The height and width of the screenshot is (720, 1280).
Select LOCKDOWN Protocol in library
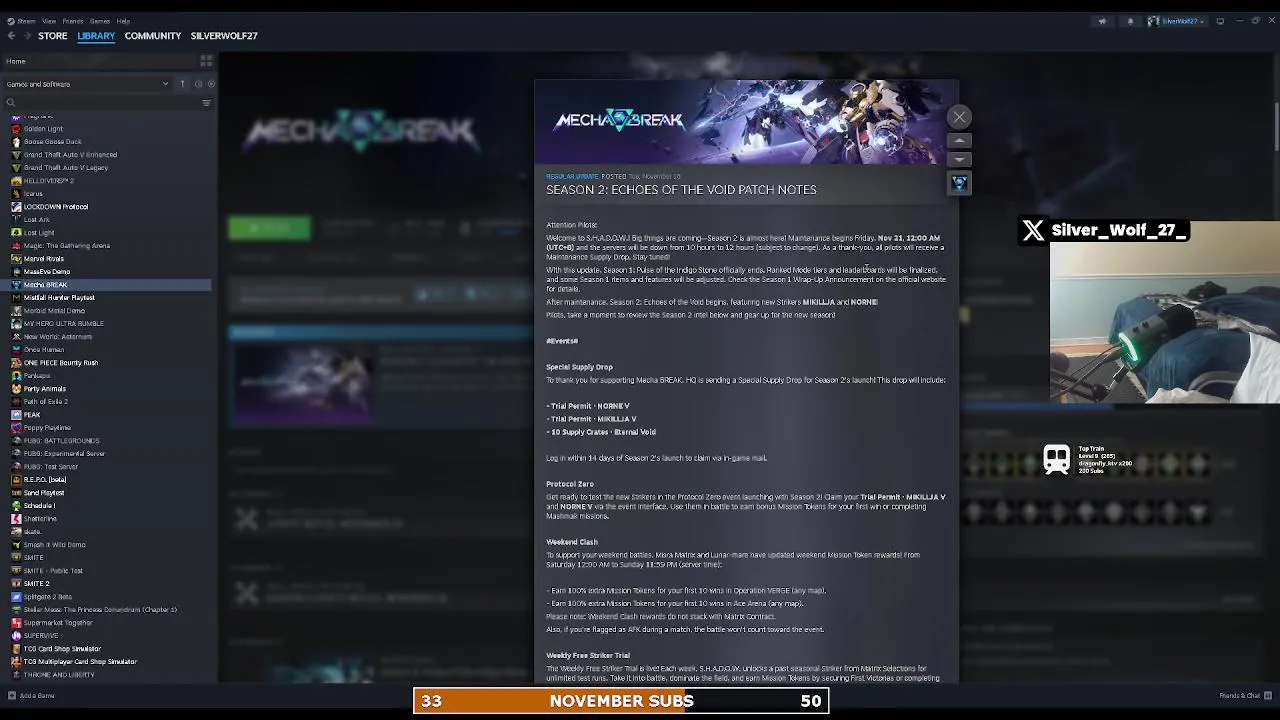tap(55, 206)
